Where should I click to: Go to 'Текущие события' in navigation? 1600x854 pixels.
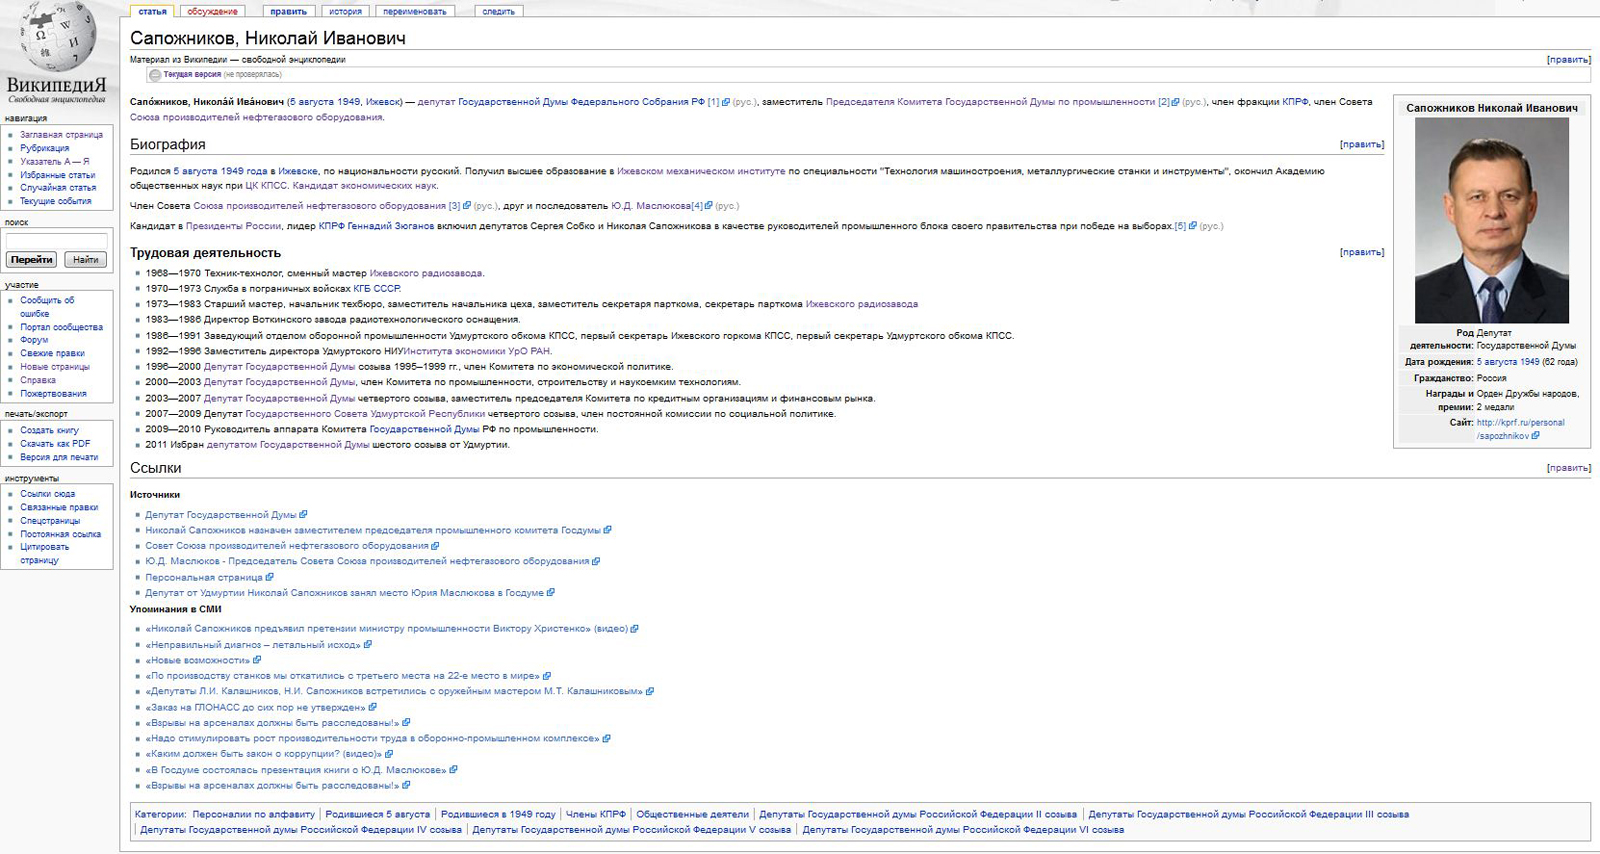click(56, 201)
